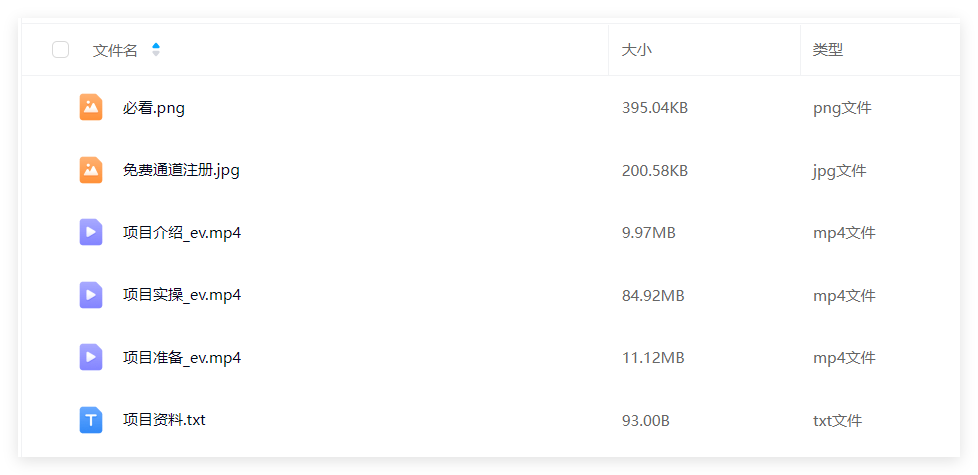Select the row showing 84.92MB size
Screen dimensions: 978x475
pyautogui.click(x=653, y=295)
